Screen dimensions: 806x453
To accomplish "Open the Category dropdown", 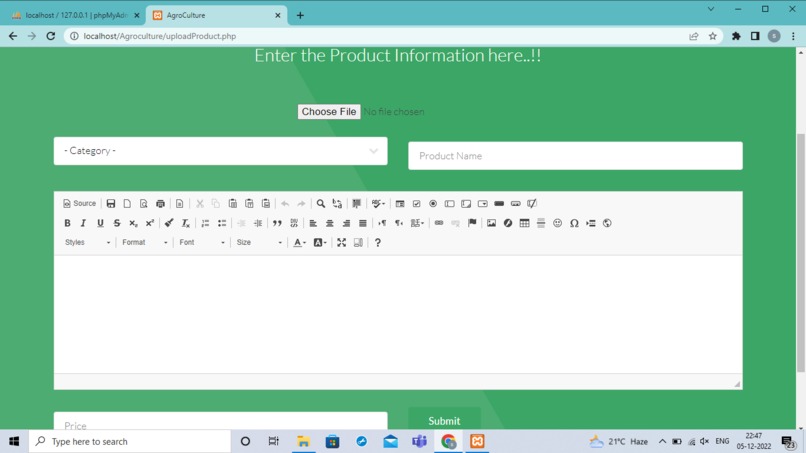I will click(x=221, y=151).
